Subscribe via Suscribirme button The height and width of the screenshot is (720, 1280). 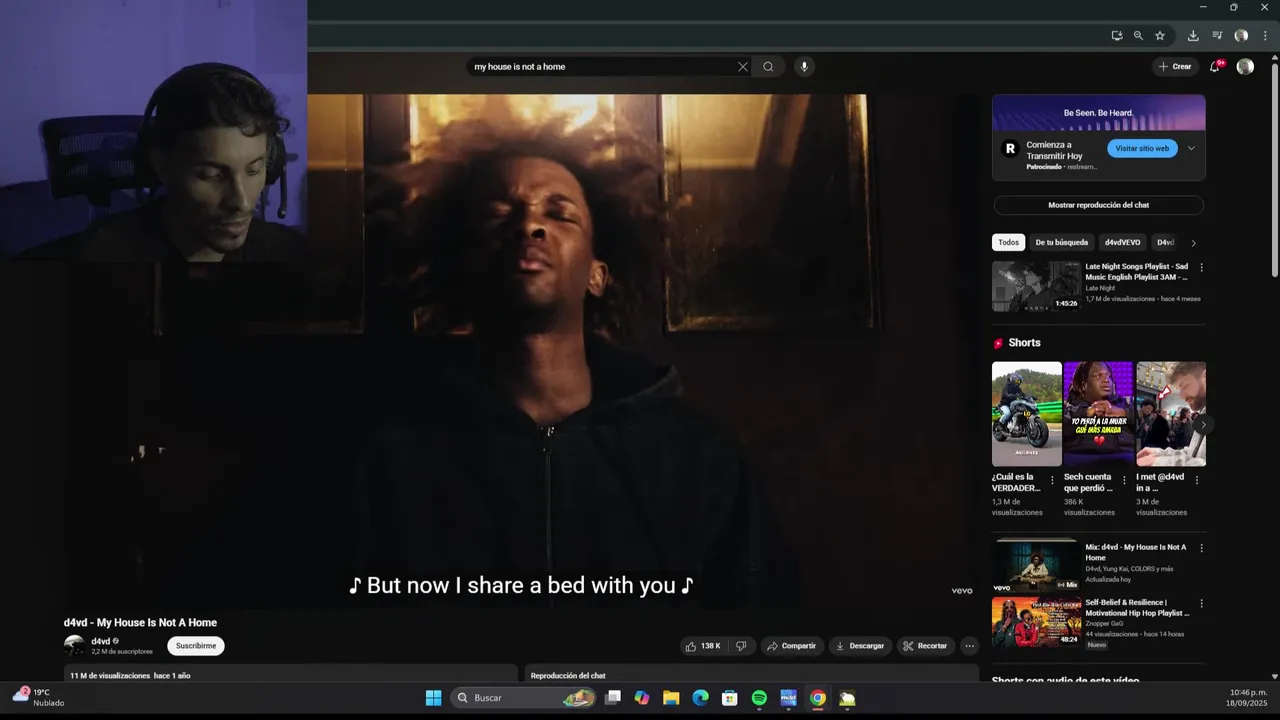click(x=196, y=646)
